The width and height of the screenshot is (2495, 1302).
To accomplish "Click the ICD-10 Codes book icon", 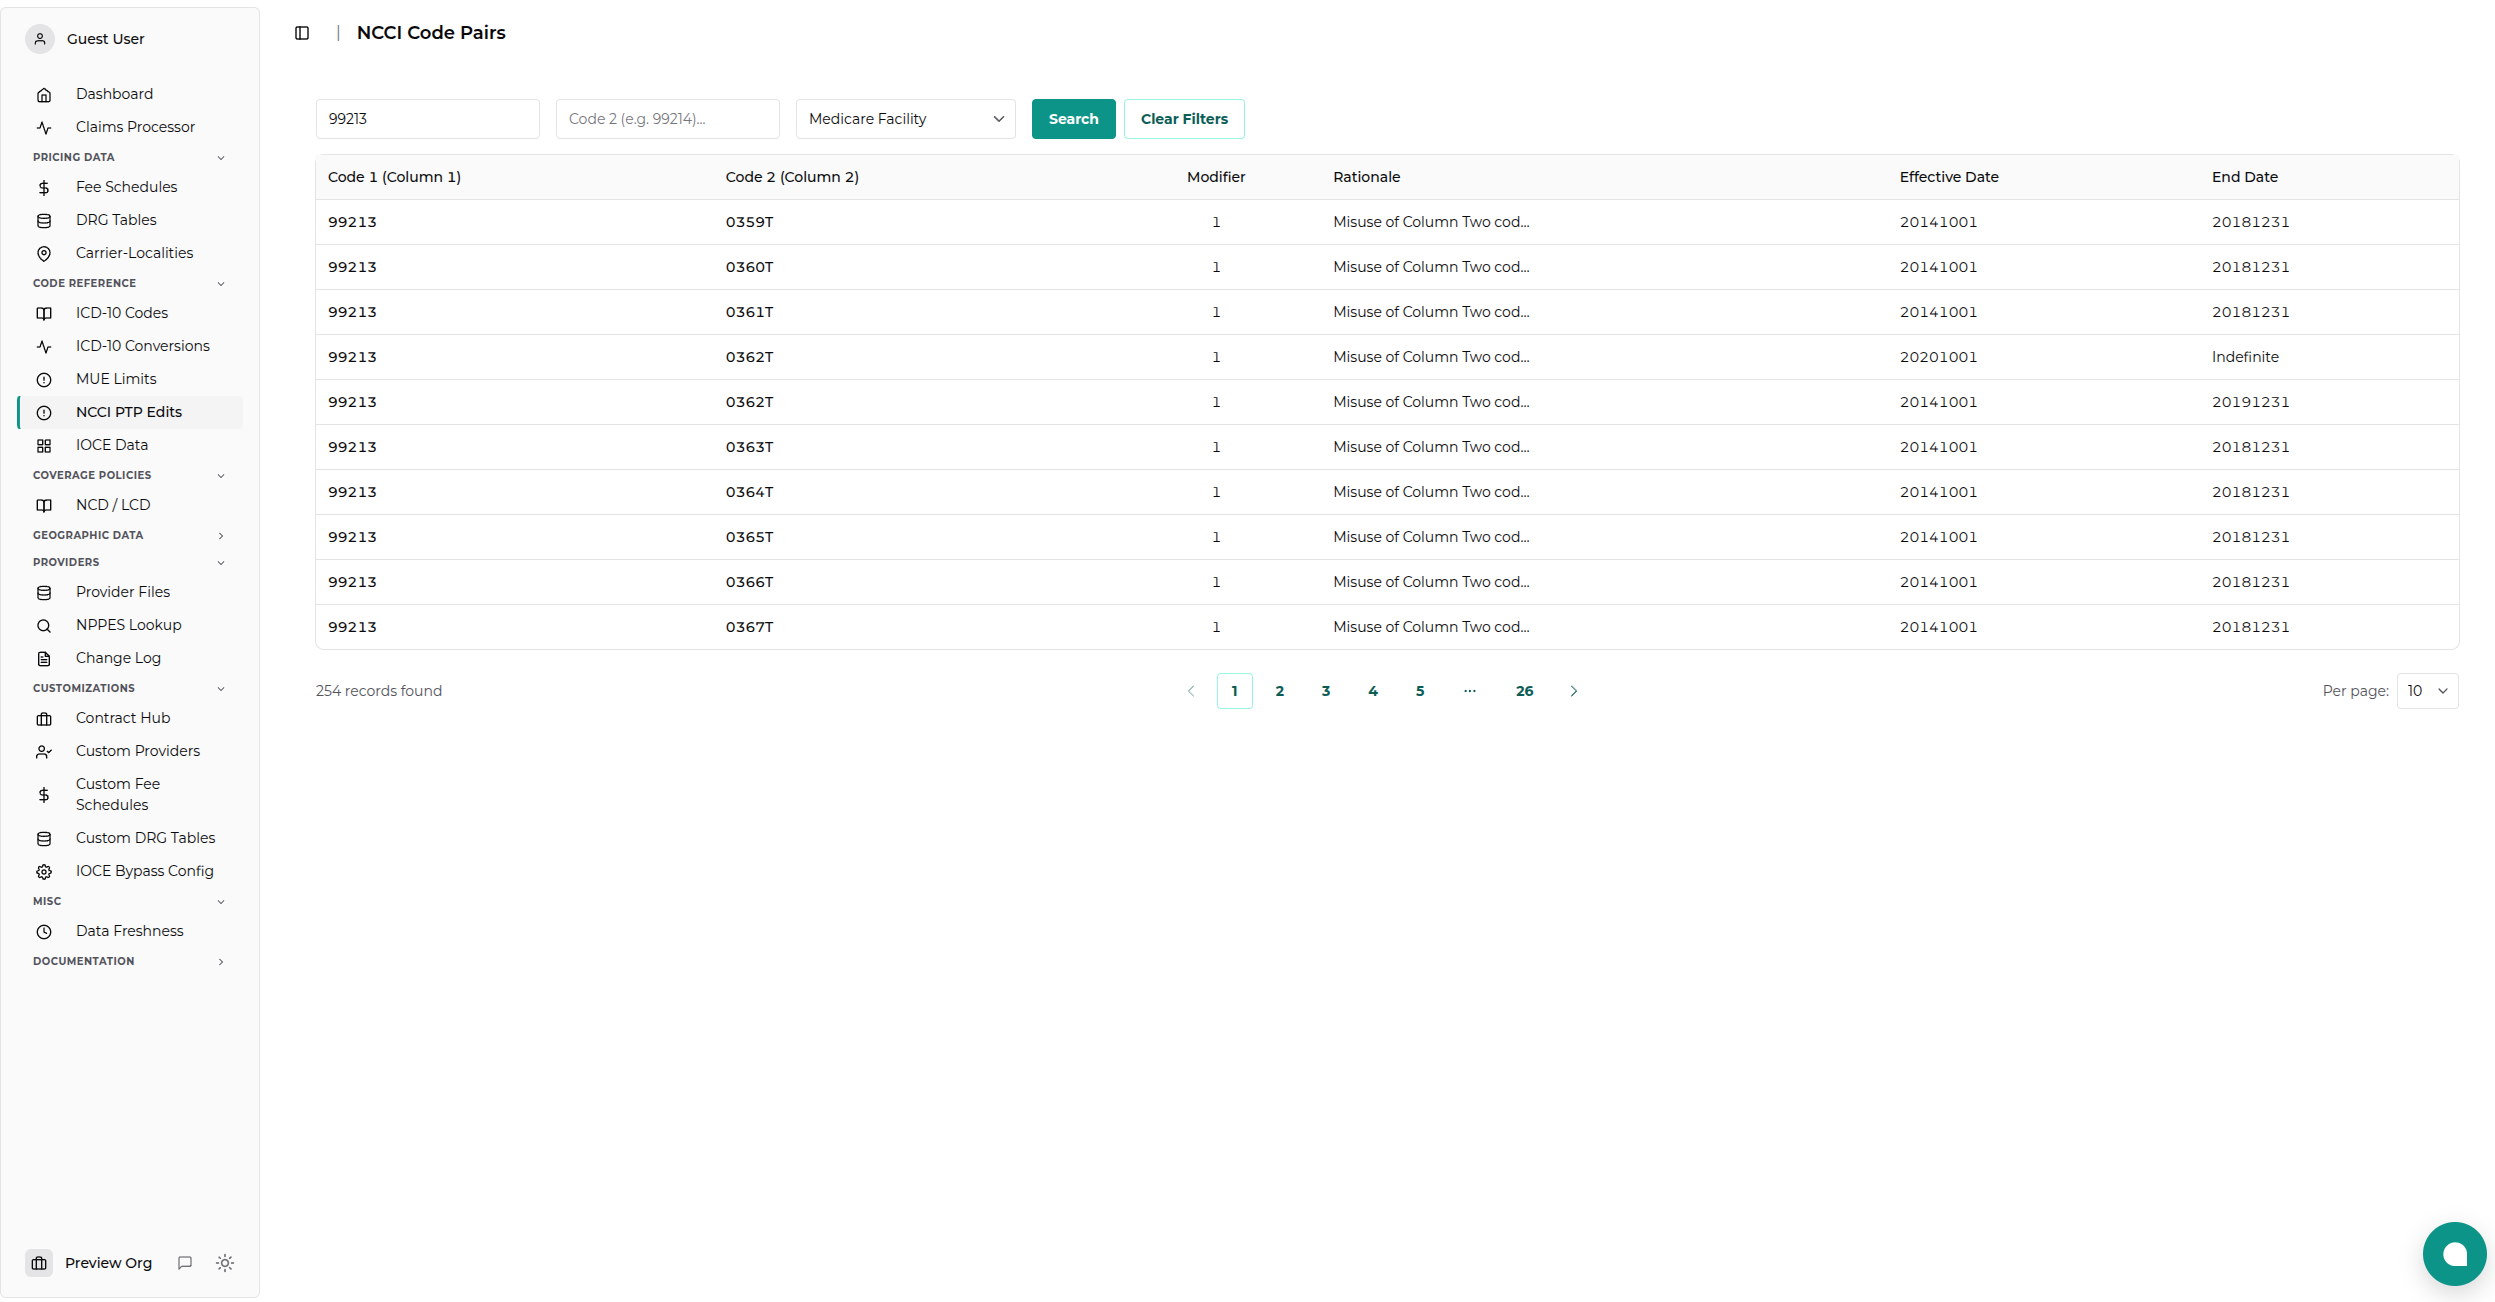I will point(44,314).
